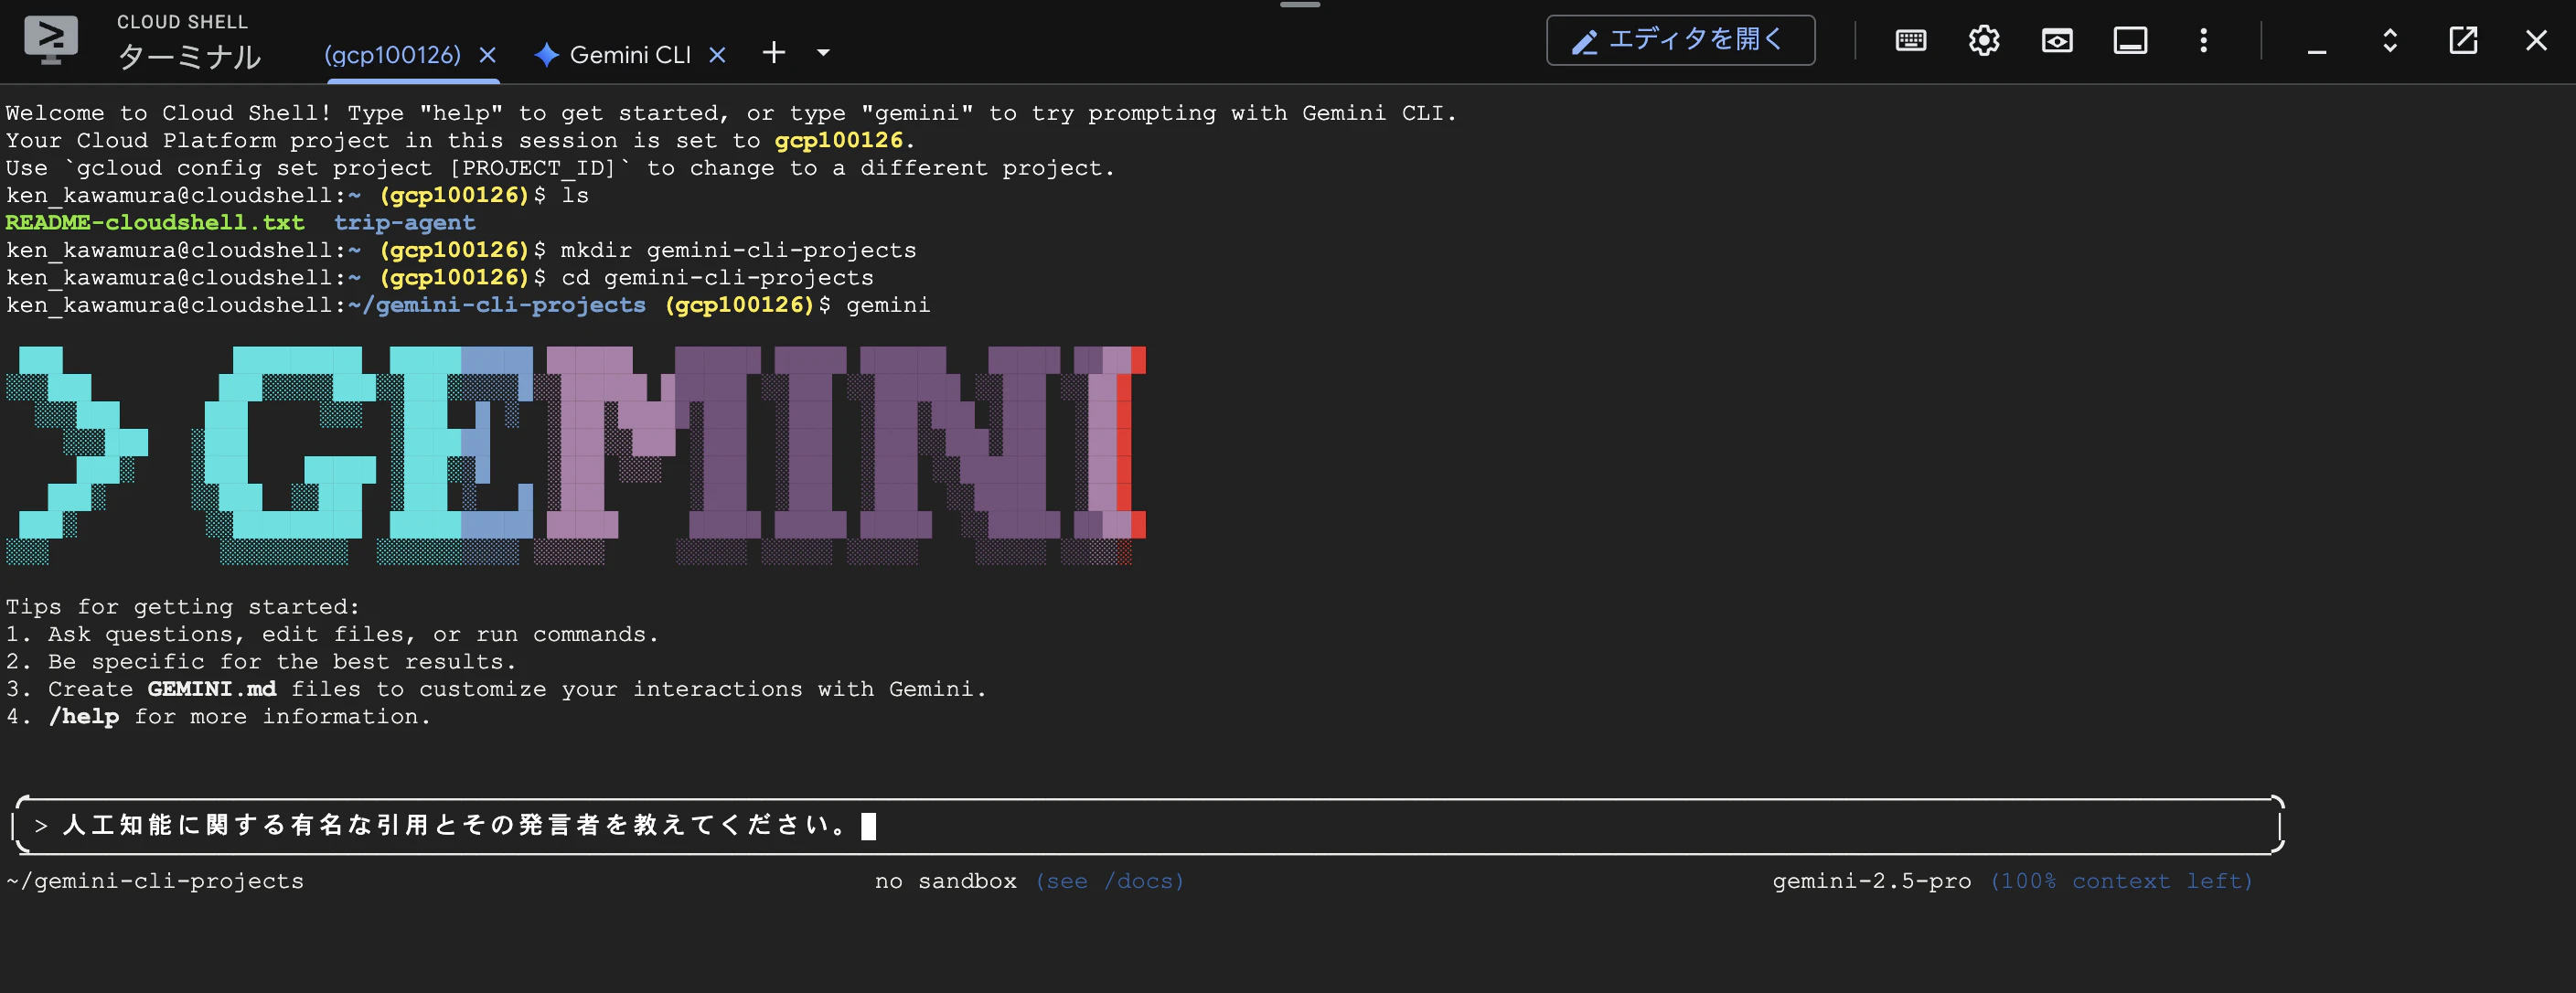
Task: Click the "mkdir gemini-cli-projects" command text
Action: tap(738, 250)
